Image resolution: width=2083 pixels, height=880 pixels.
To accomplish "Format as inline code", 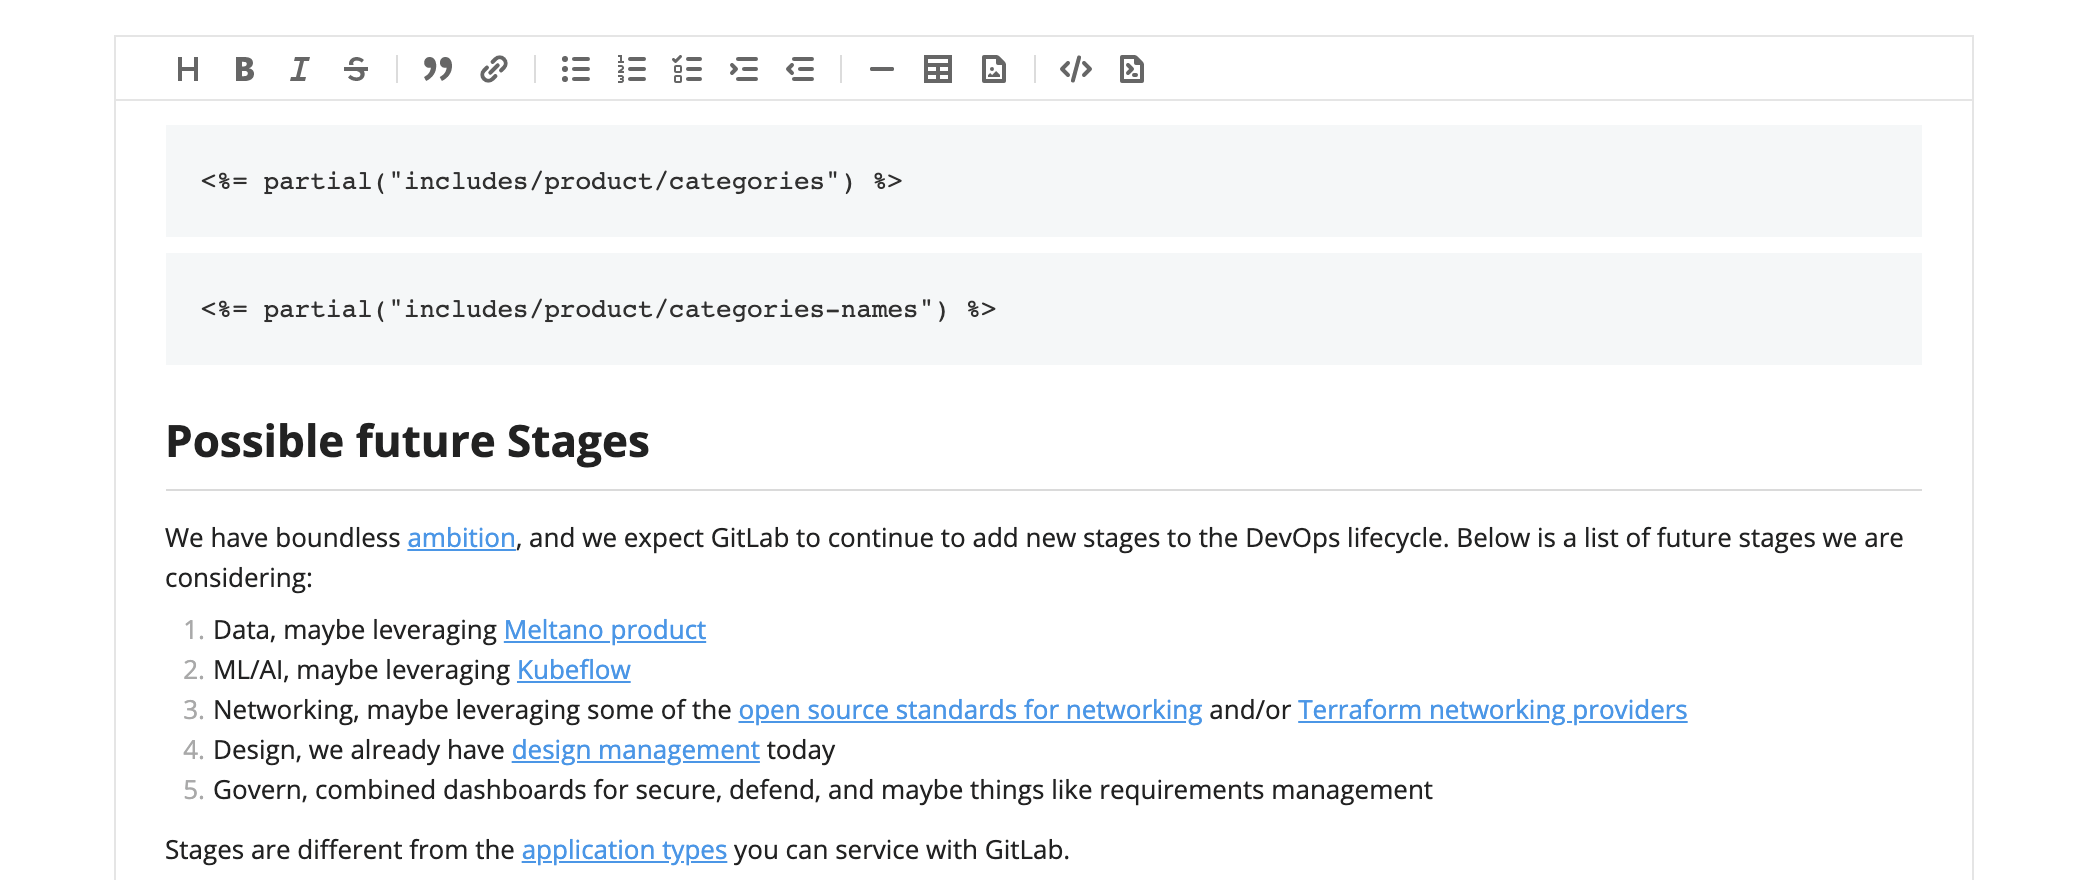I will pos(1075,69).
